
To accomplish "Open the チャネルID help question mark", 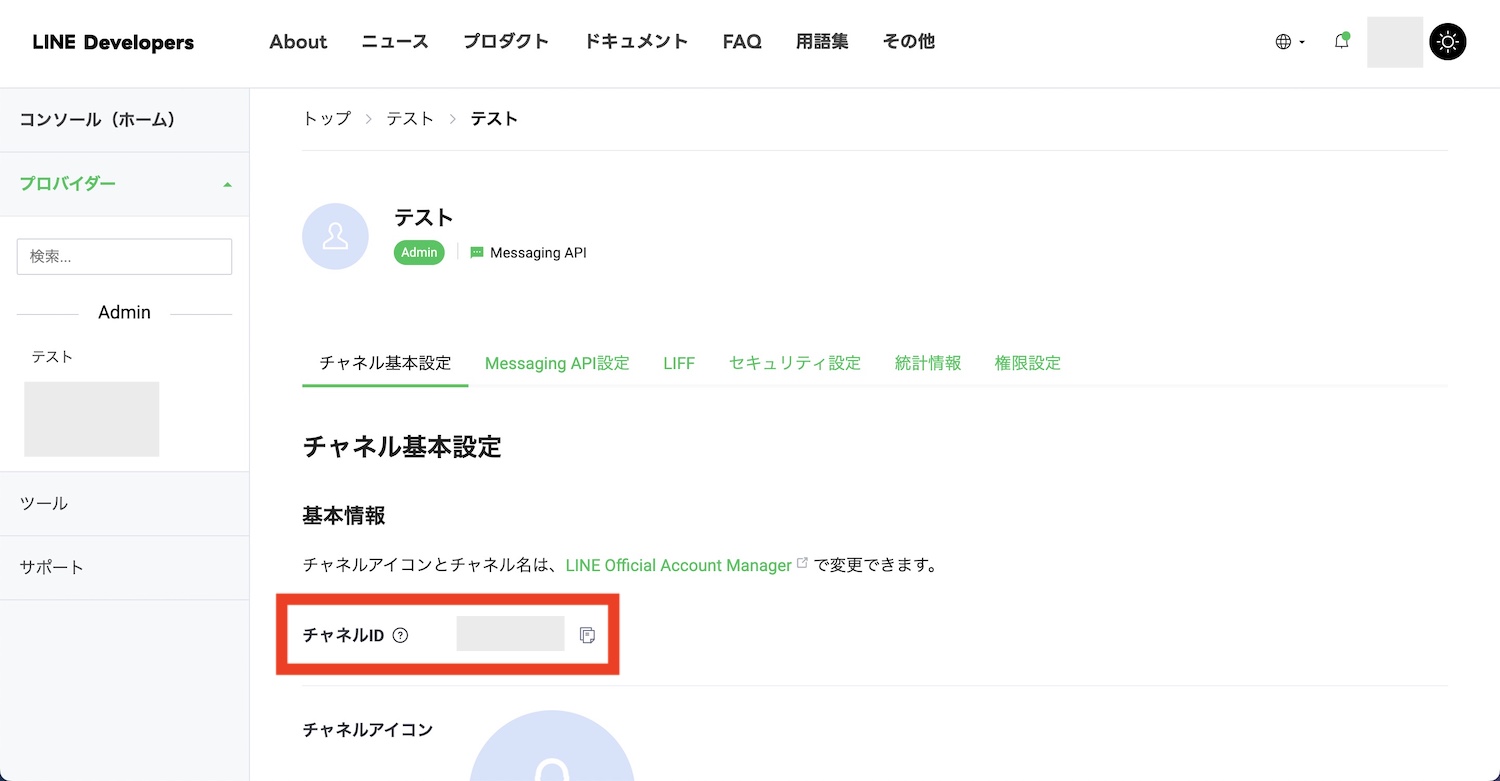I will [x=400, y=635].
